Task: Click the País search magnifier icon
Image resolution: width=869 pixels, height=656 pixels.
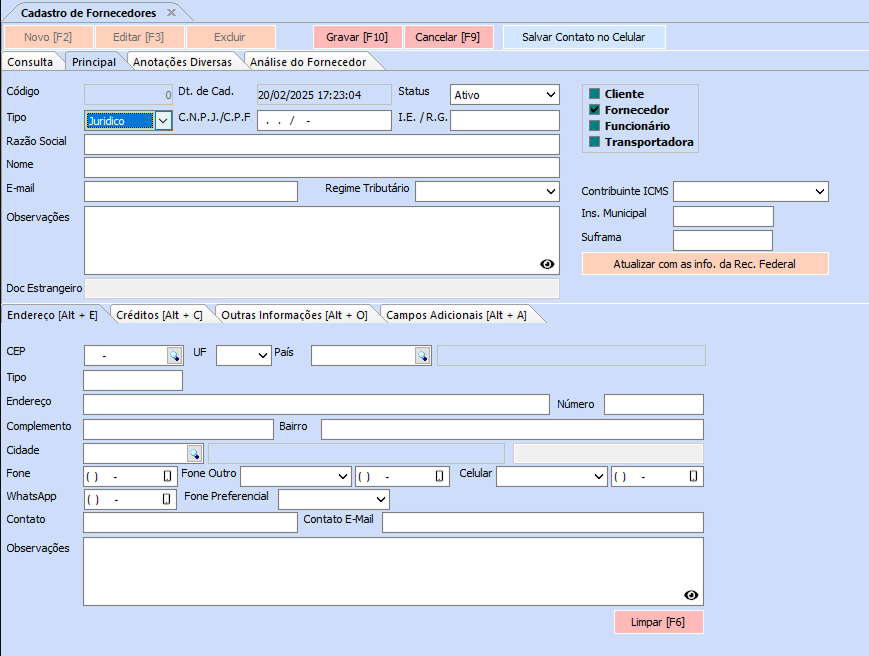Action: click(423, 356)
